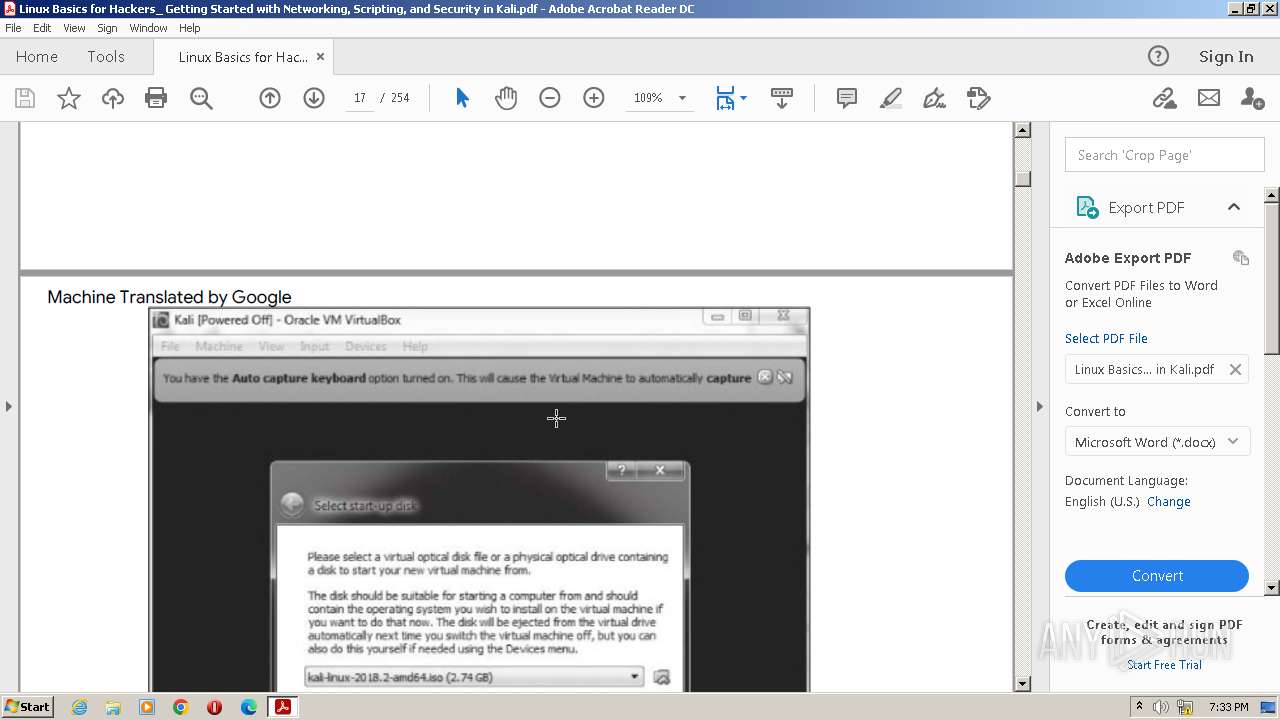The width and height of the screenshot is (1280, 720).
Task: Open the Sign menu
Action: point(107,28)
